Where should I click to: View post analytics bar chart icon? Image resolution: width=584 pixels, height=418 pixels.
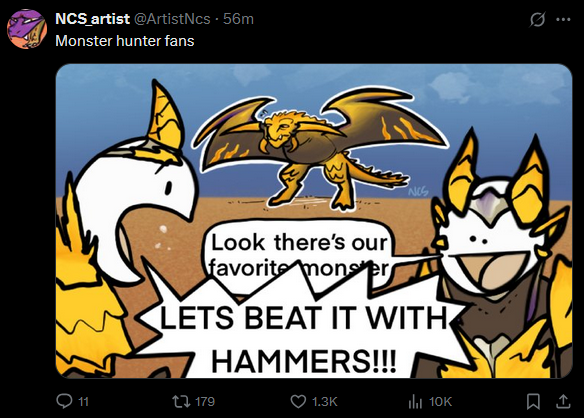pyautogui.click(x=415, y=401)
